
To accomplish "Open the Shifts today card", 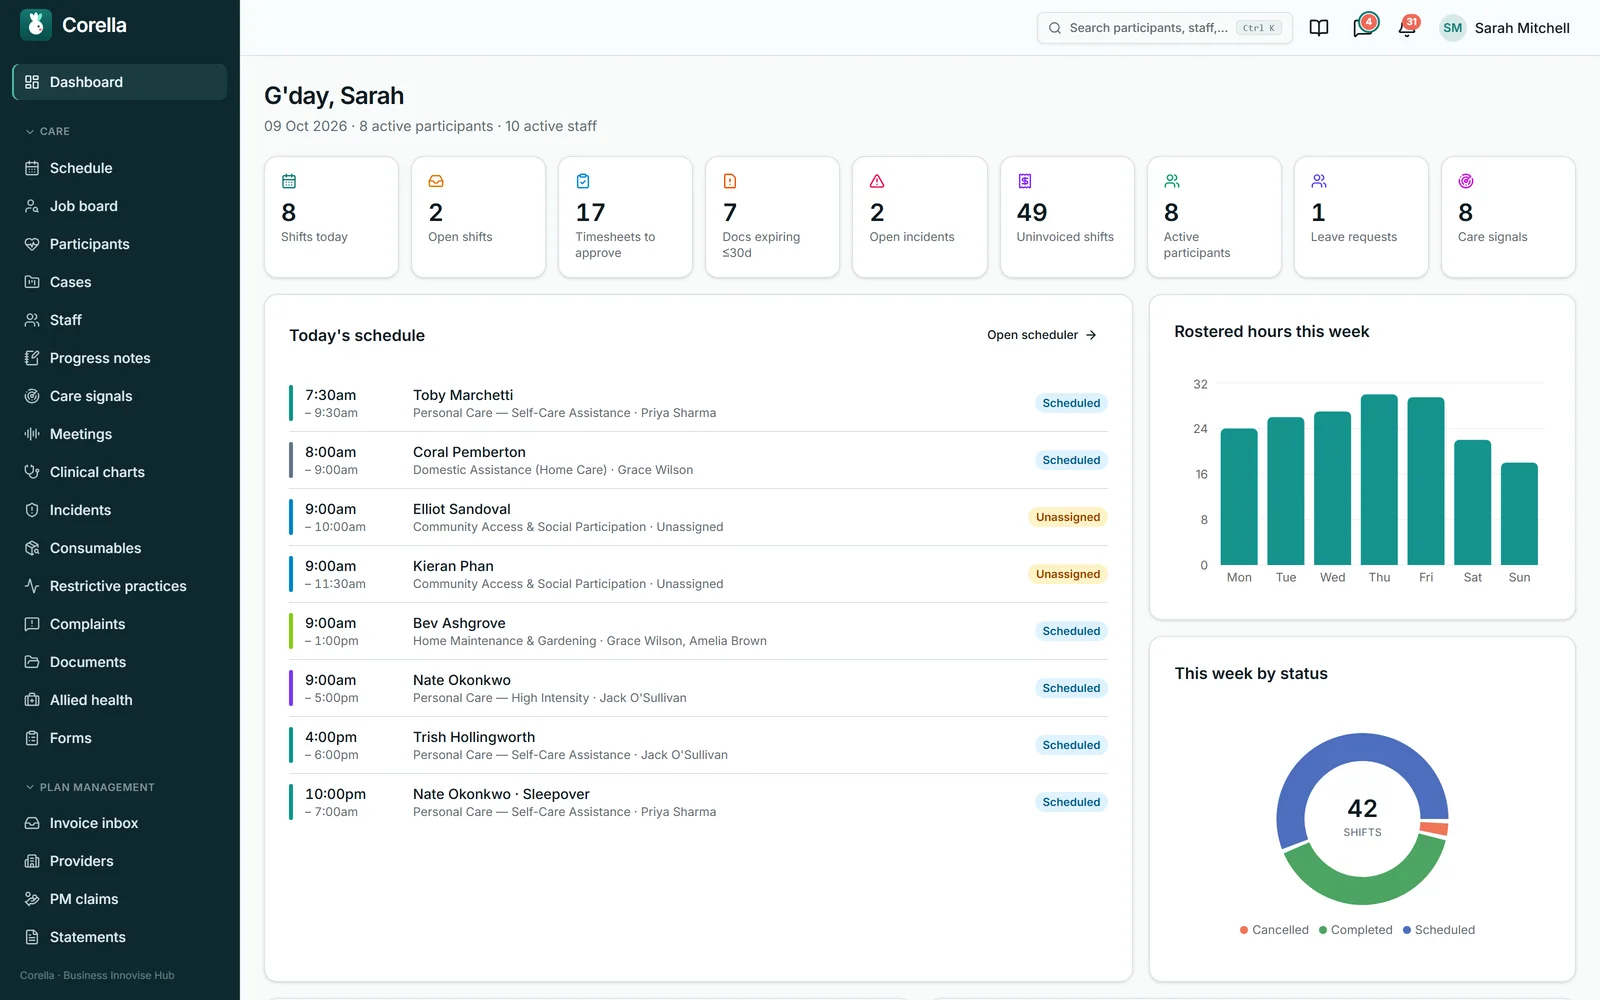I will [x=331, y=217].
